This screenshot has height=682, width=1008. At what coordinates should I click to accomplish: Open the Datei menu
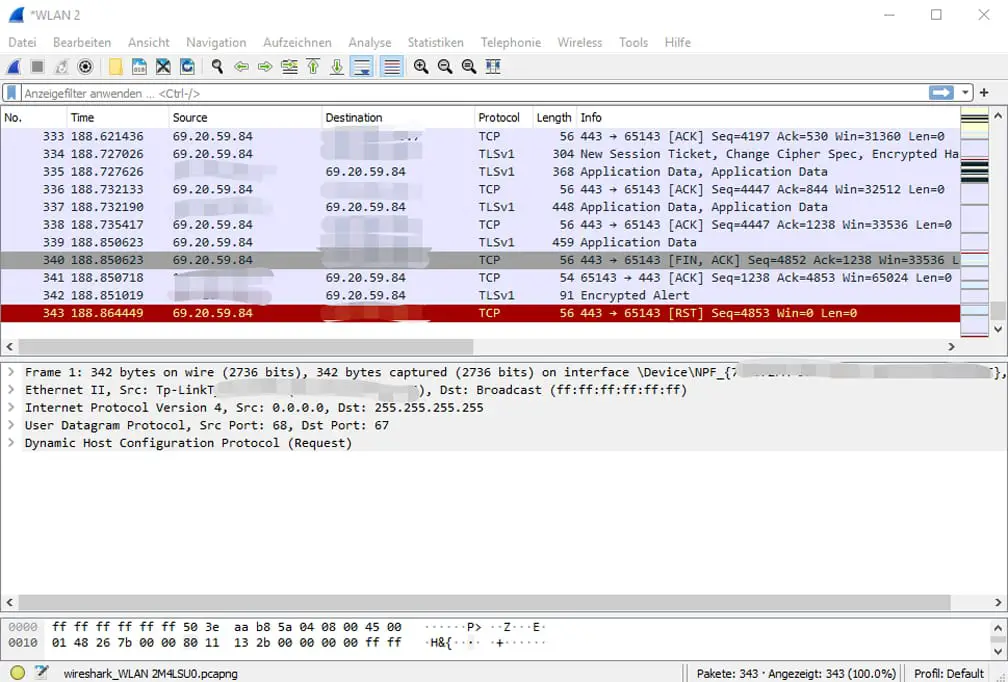22,42
